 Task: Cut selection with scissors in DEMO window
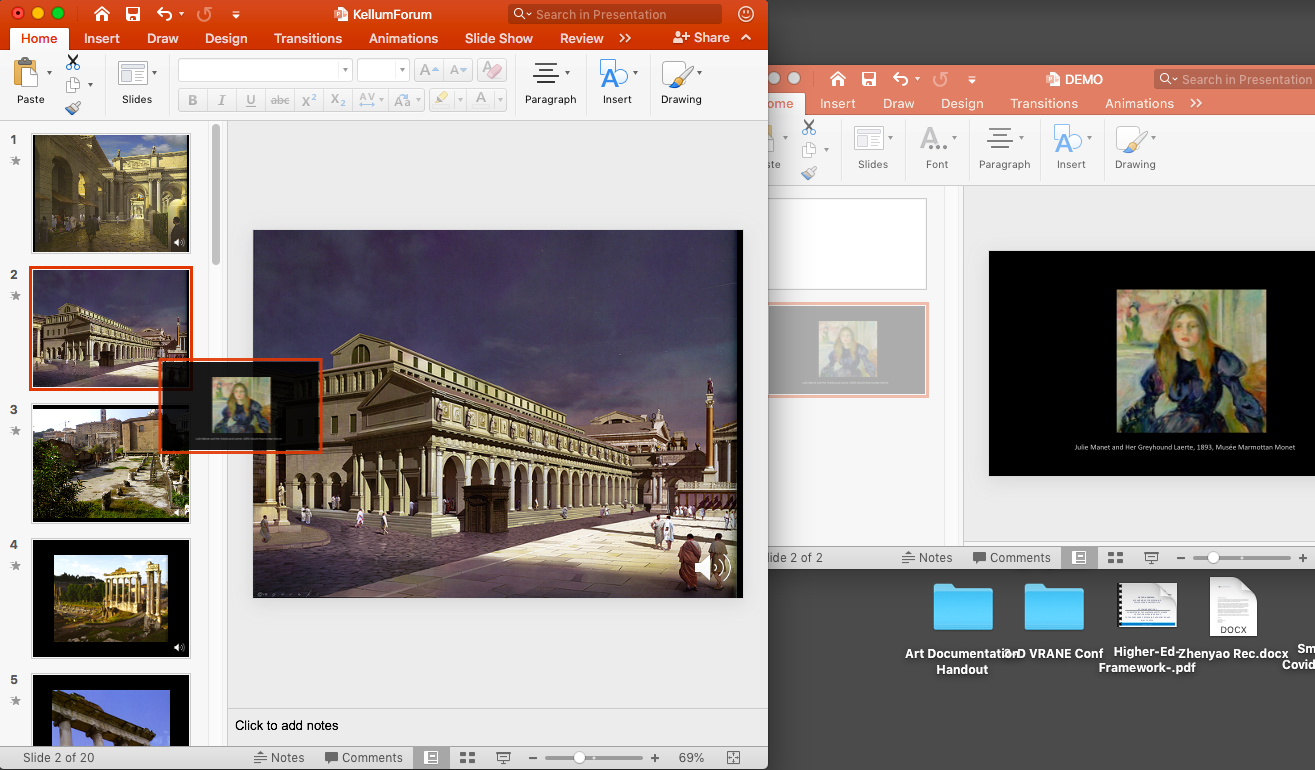click(x=809, y=127)
